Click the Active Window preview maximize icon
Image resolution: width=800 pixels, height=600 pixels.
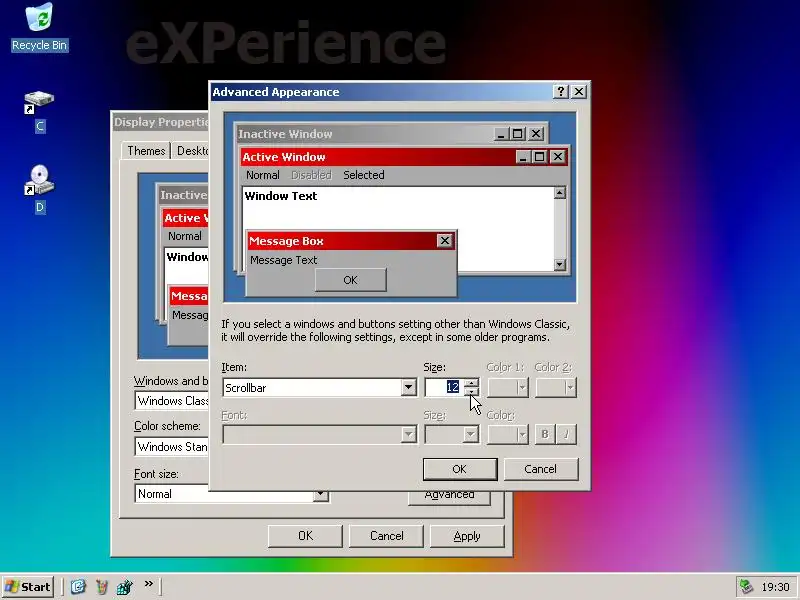tap(539, 157)
